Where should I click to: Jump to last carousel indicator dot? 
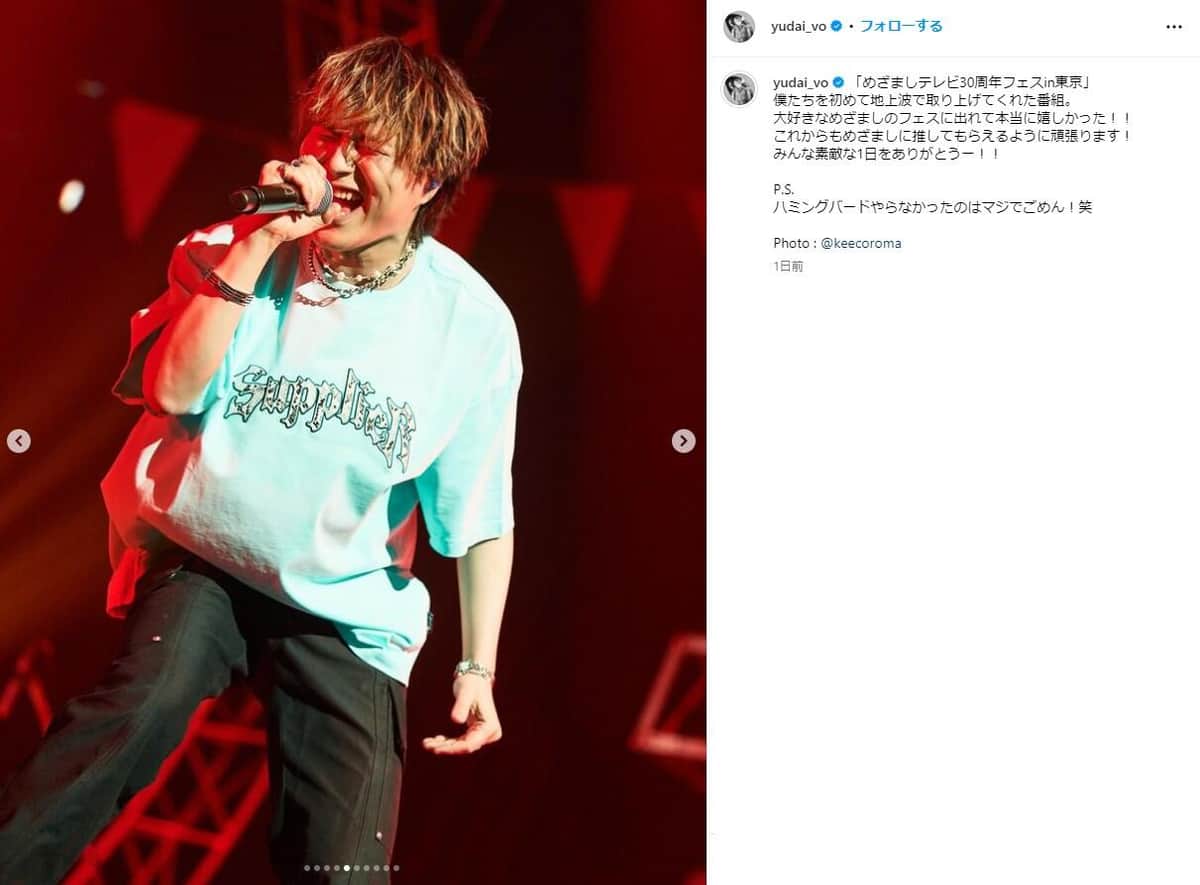pyautogui.click(x=396, y=868)
